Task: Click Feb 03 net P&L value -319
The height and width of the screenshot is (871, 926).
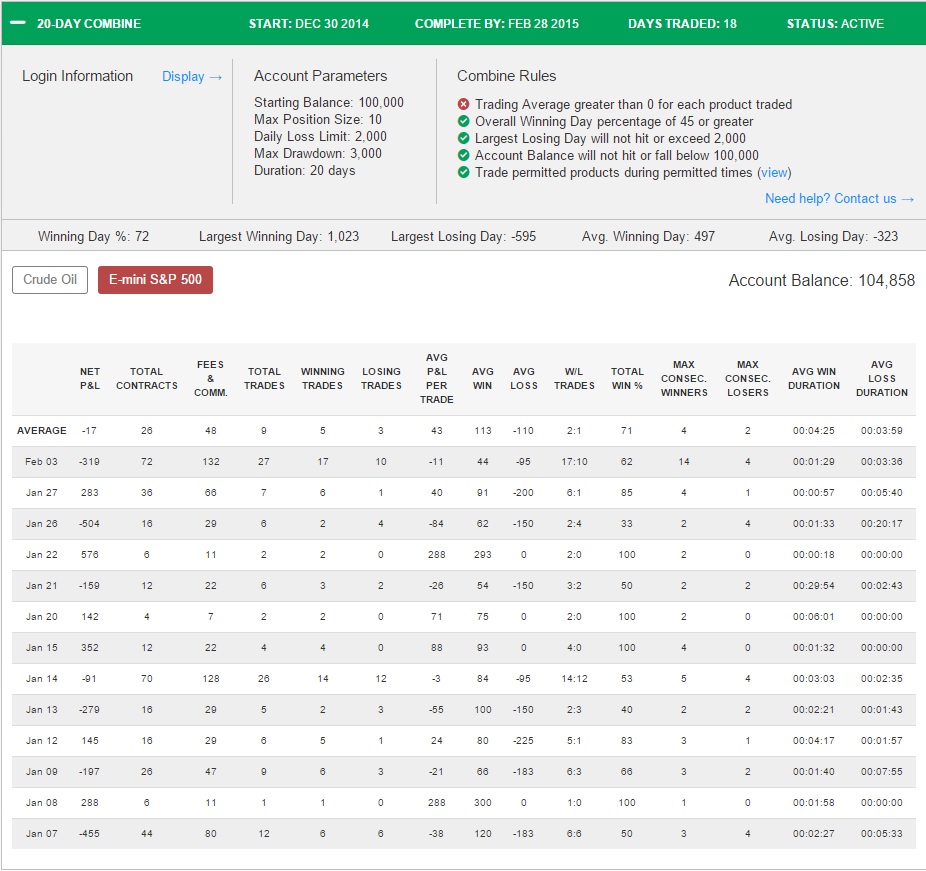Action: click(89, 462)
